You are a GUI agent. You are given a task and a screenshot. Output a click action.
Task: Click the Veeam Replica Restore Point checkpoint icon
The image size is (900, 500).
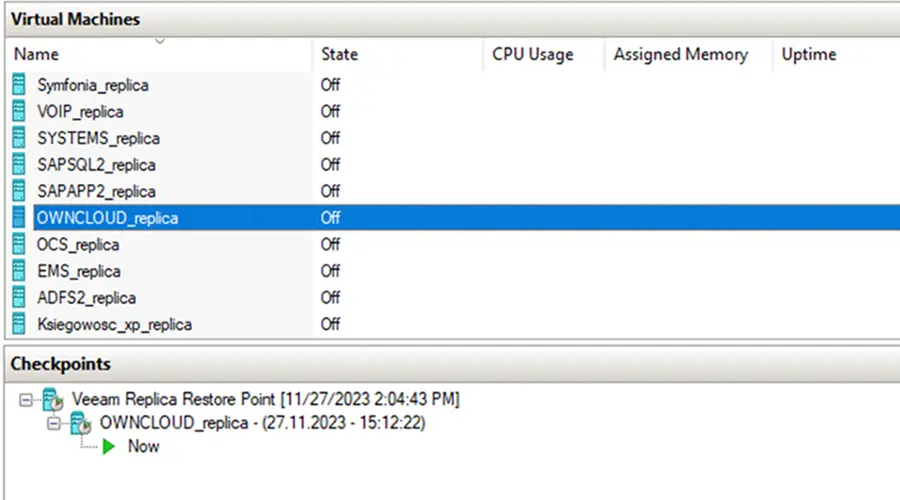click(50, 400)
